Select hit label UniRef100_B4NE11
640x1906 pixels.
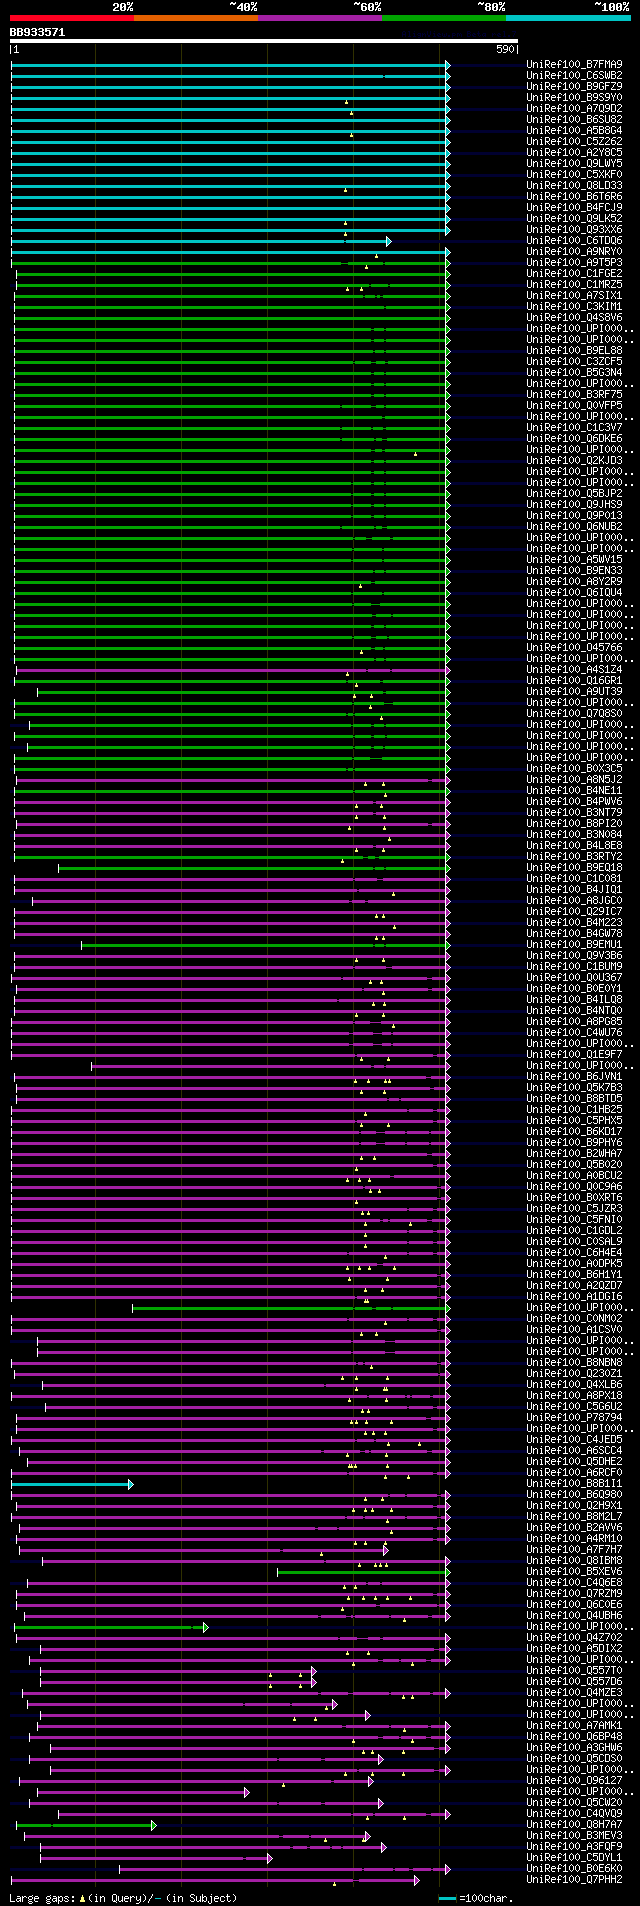574,791
